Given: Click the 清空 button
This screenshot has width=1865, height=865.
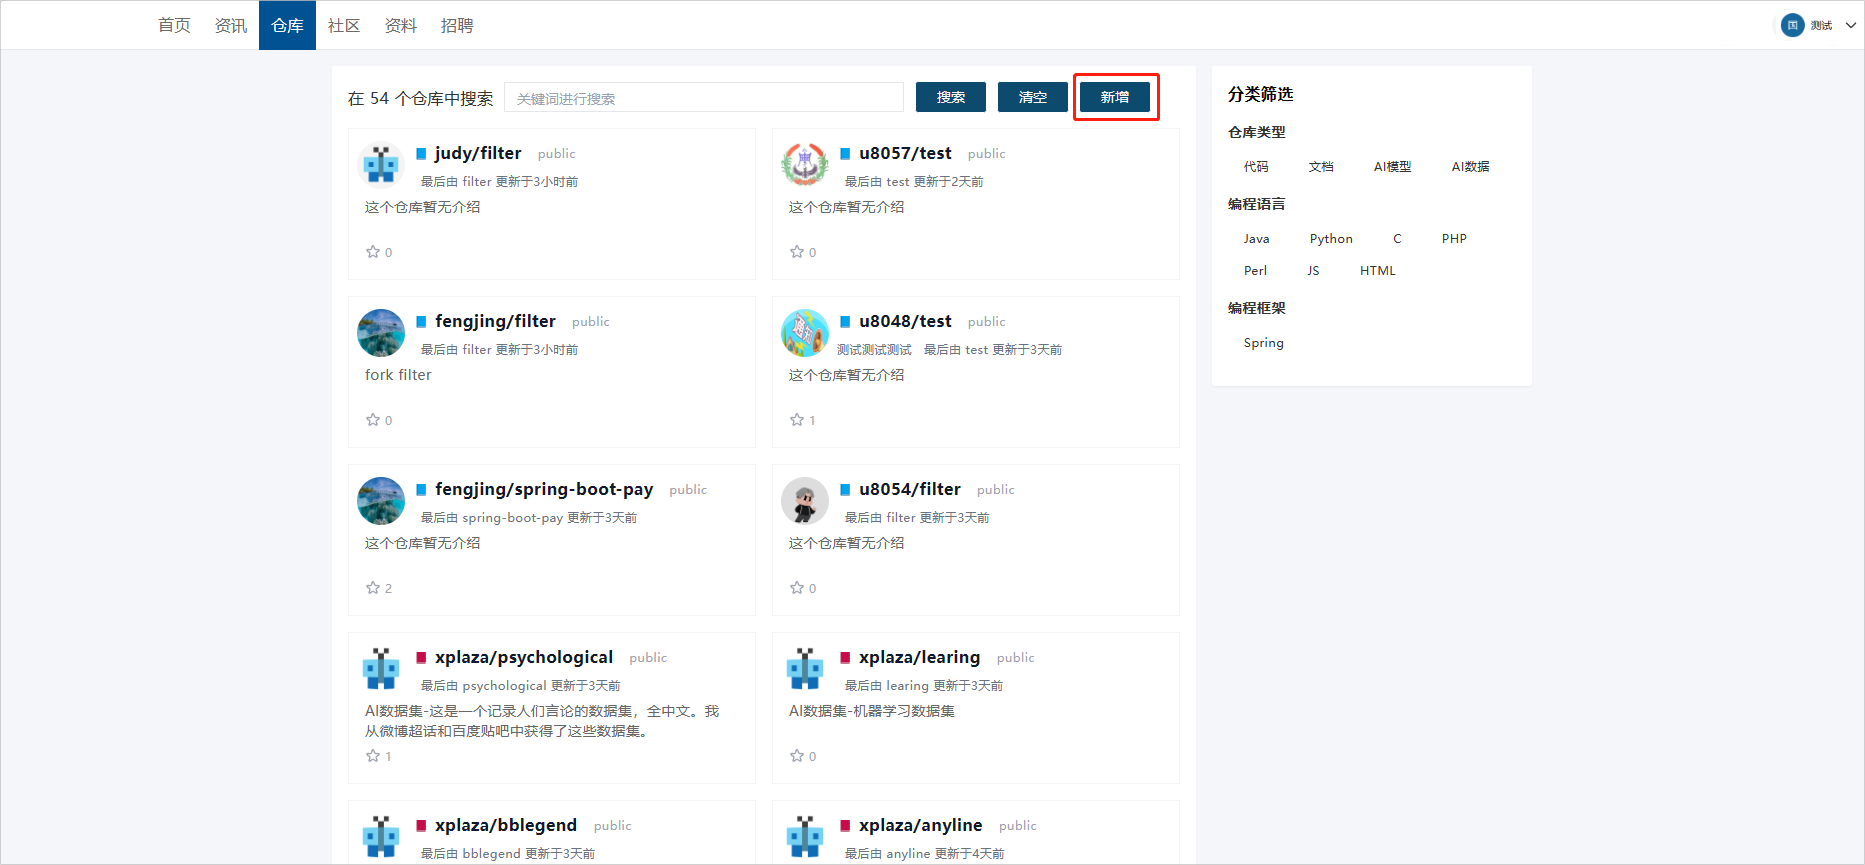Looking at the screenshot, I should click(1032, 97).
